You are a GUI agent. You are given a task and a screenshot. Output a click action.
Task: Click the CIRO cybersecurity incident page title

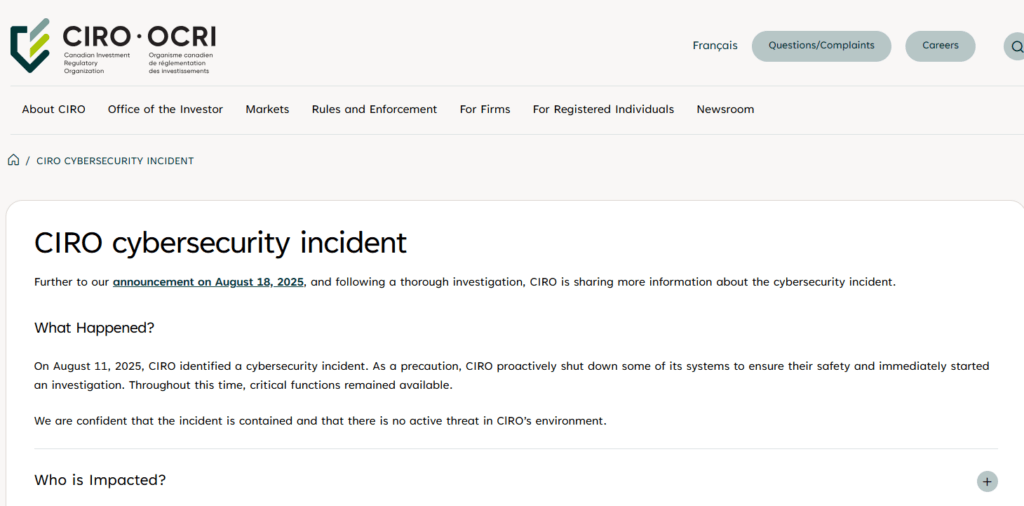(220, 243)
